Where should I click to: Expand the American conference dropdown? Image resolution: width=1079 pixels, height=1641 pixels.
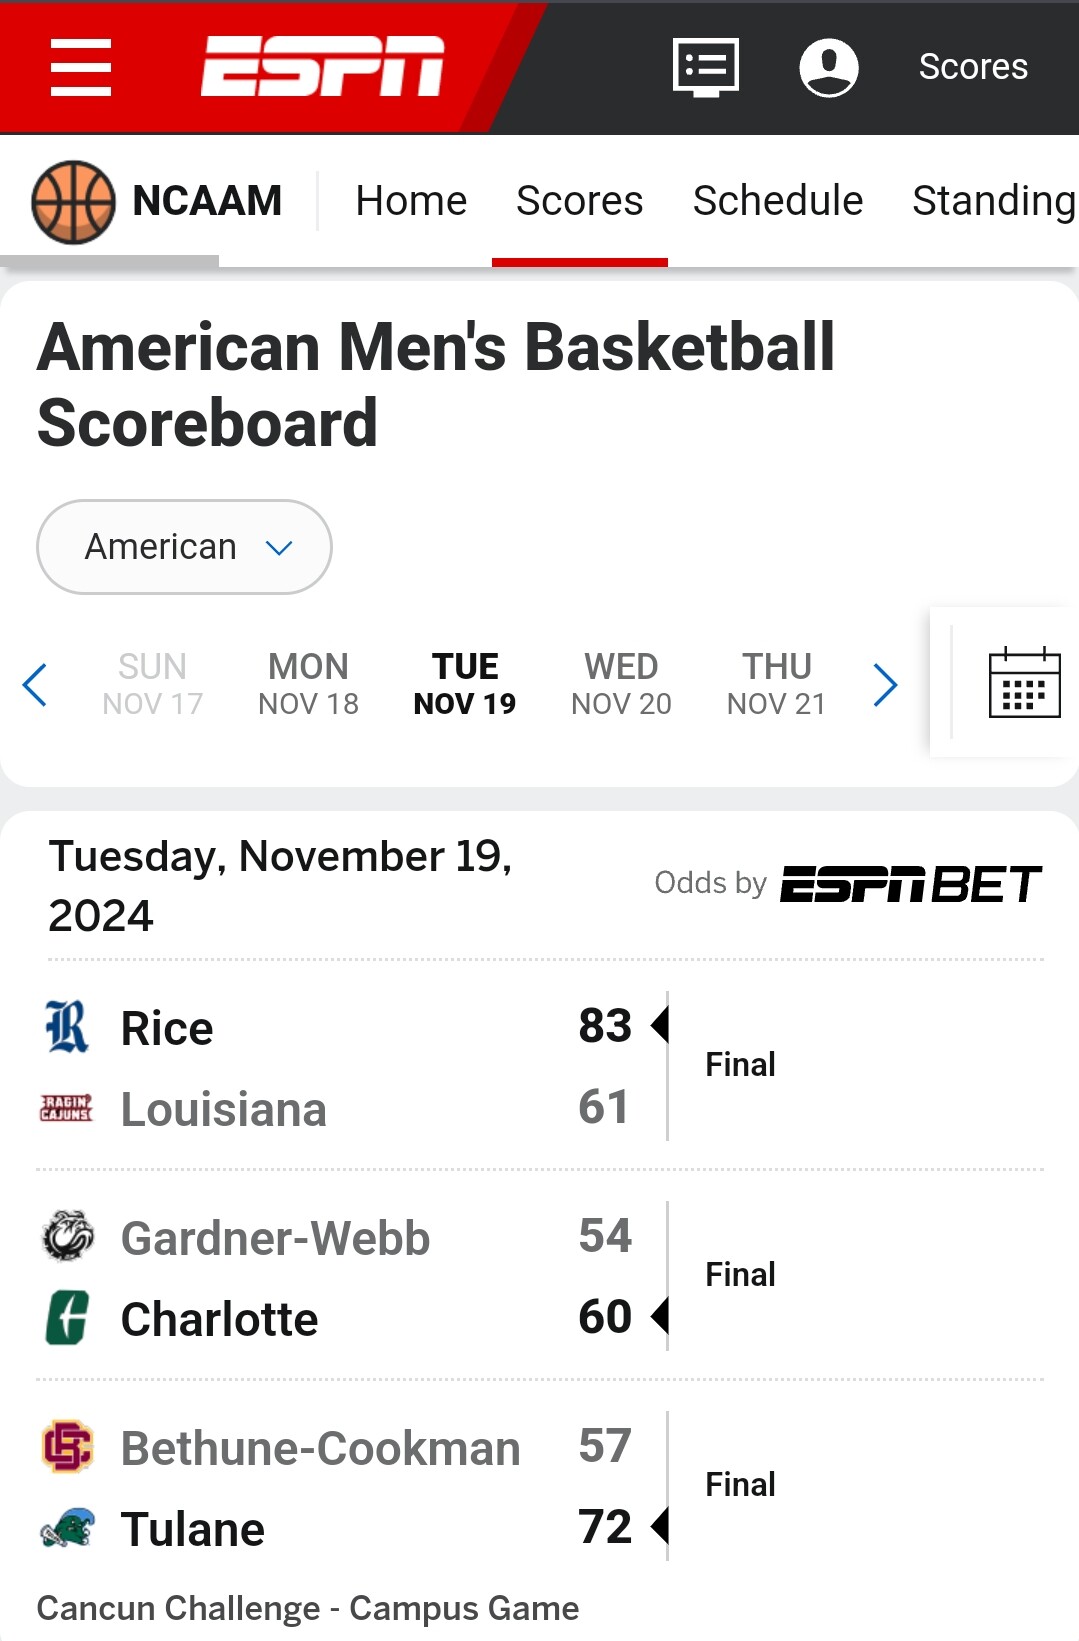[184, 547]
